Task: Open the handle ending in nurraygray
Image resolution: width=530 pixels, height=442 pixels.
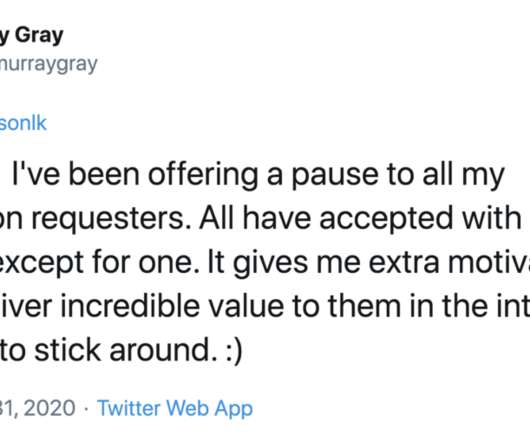Action: click(x=48, y=64)
